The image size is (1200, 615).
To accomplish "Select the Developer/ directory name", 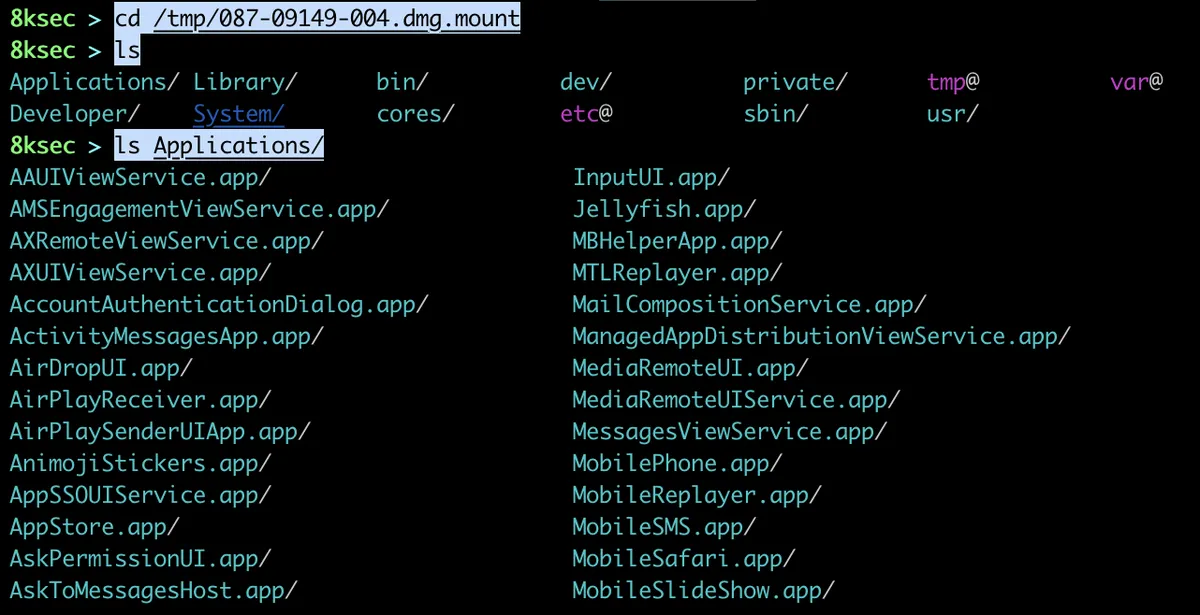I will 75,114.
